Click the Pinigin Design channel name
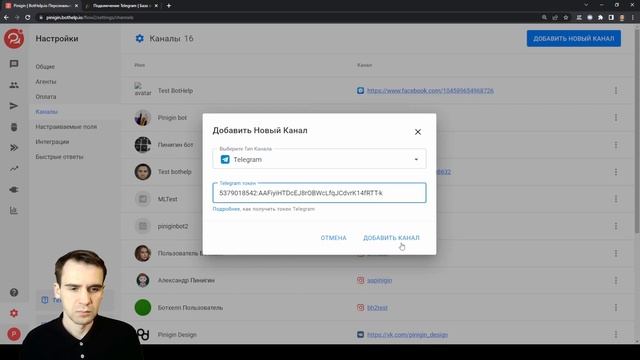This screenshot has height=360, width=640. (x=177, y=335)
